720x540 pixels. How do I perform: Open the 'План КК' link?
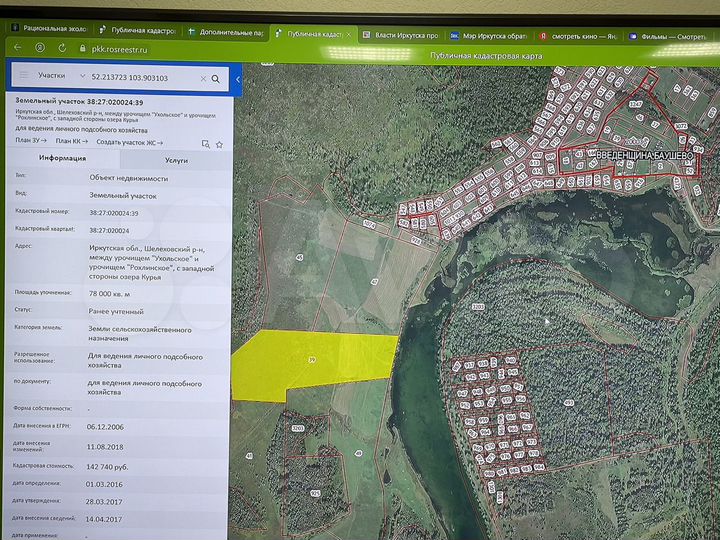(x=71, y=141)
